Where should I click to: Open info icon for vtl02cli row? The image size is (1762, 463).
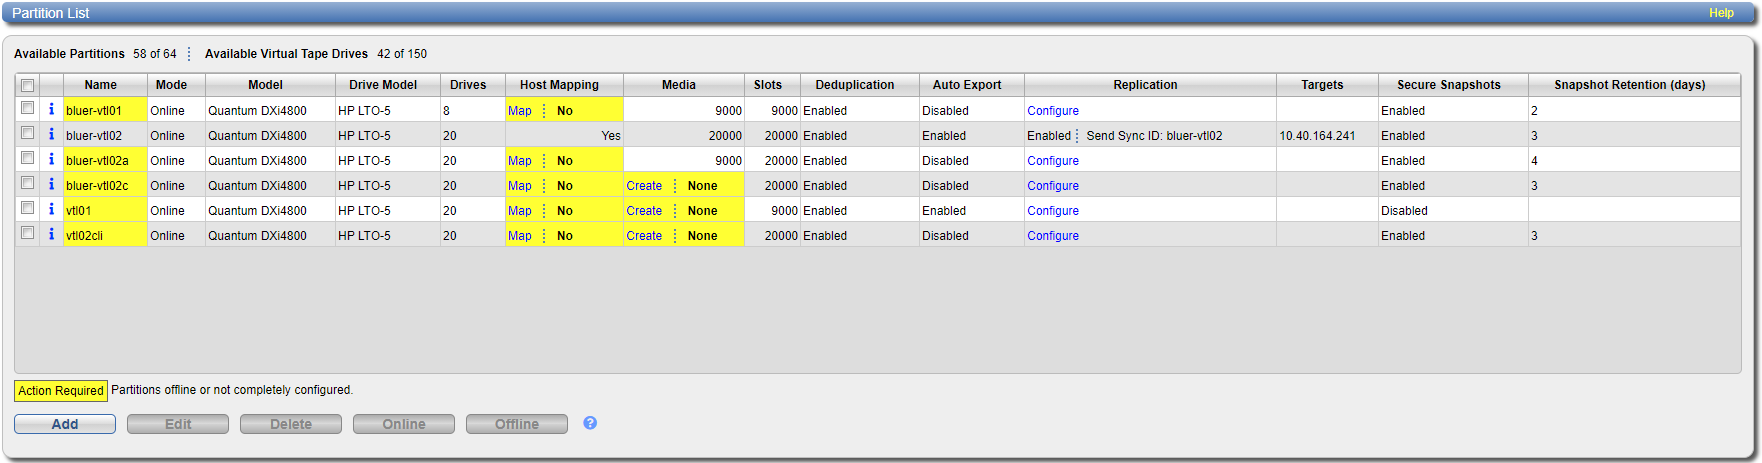point(52,234)
